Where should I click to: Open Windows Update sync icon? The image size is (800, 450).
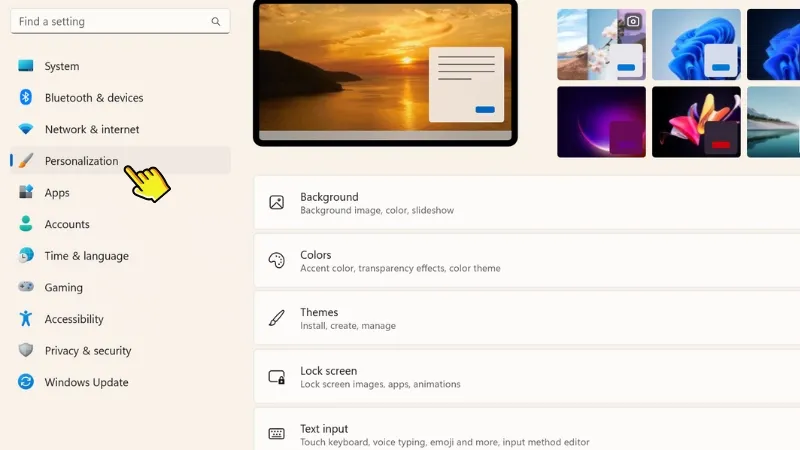tap(26, 382)
